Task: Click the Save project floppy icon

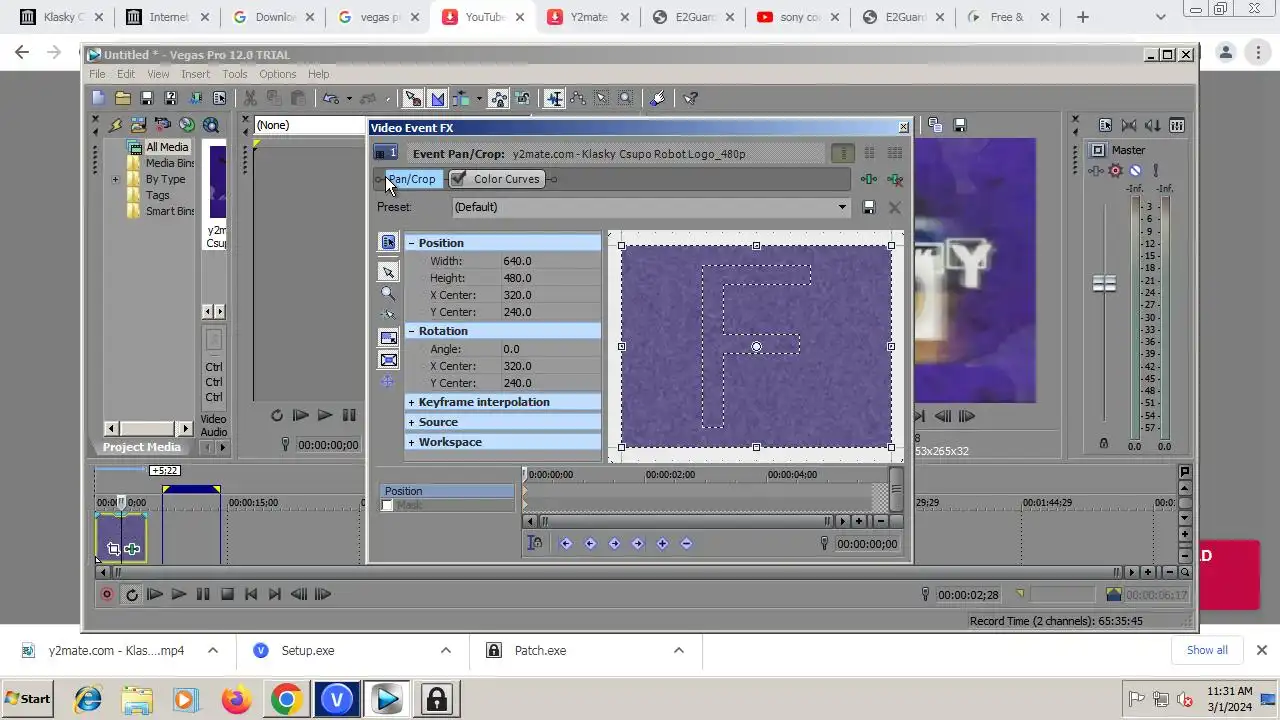Action: (146, 98)
